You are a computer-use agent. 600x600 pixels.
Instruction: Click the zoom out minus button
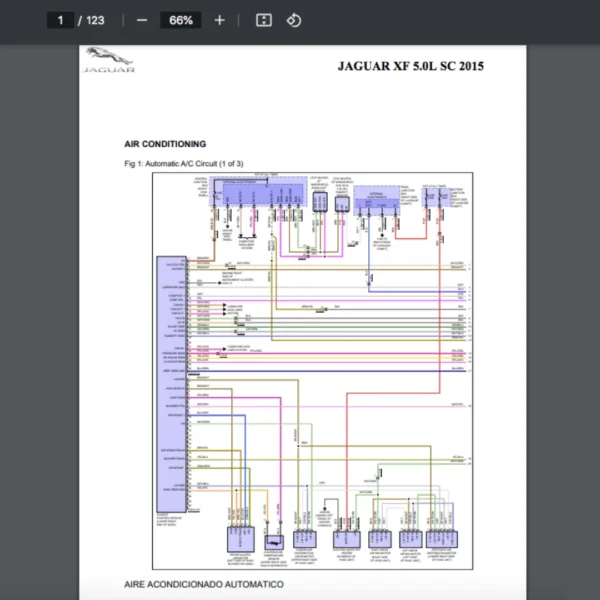tap(142, 20)
